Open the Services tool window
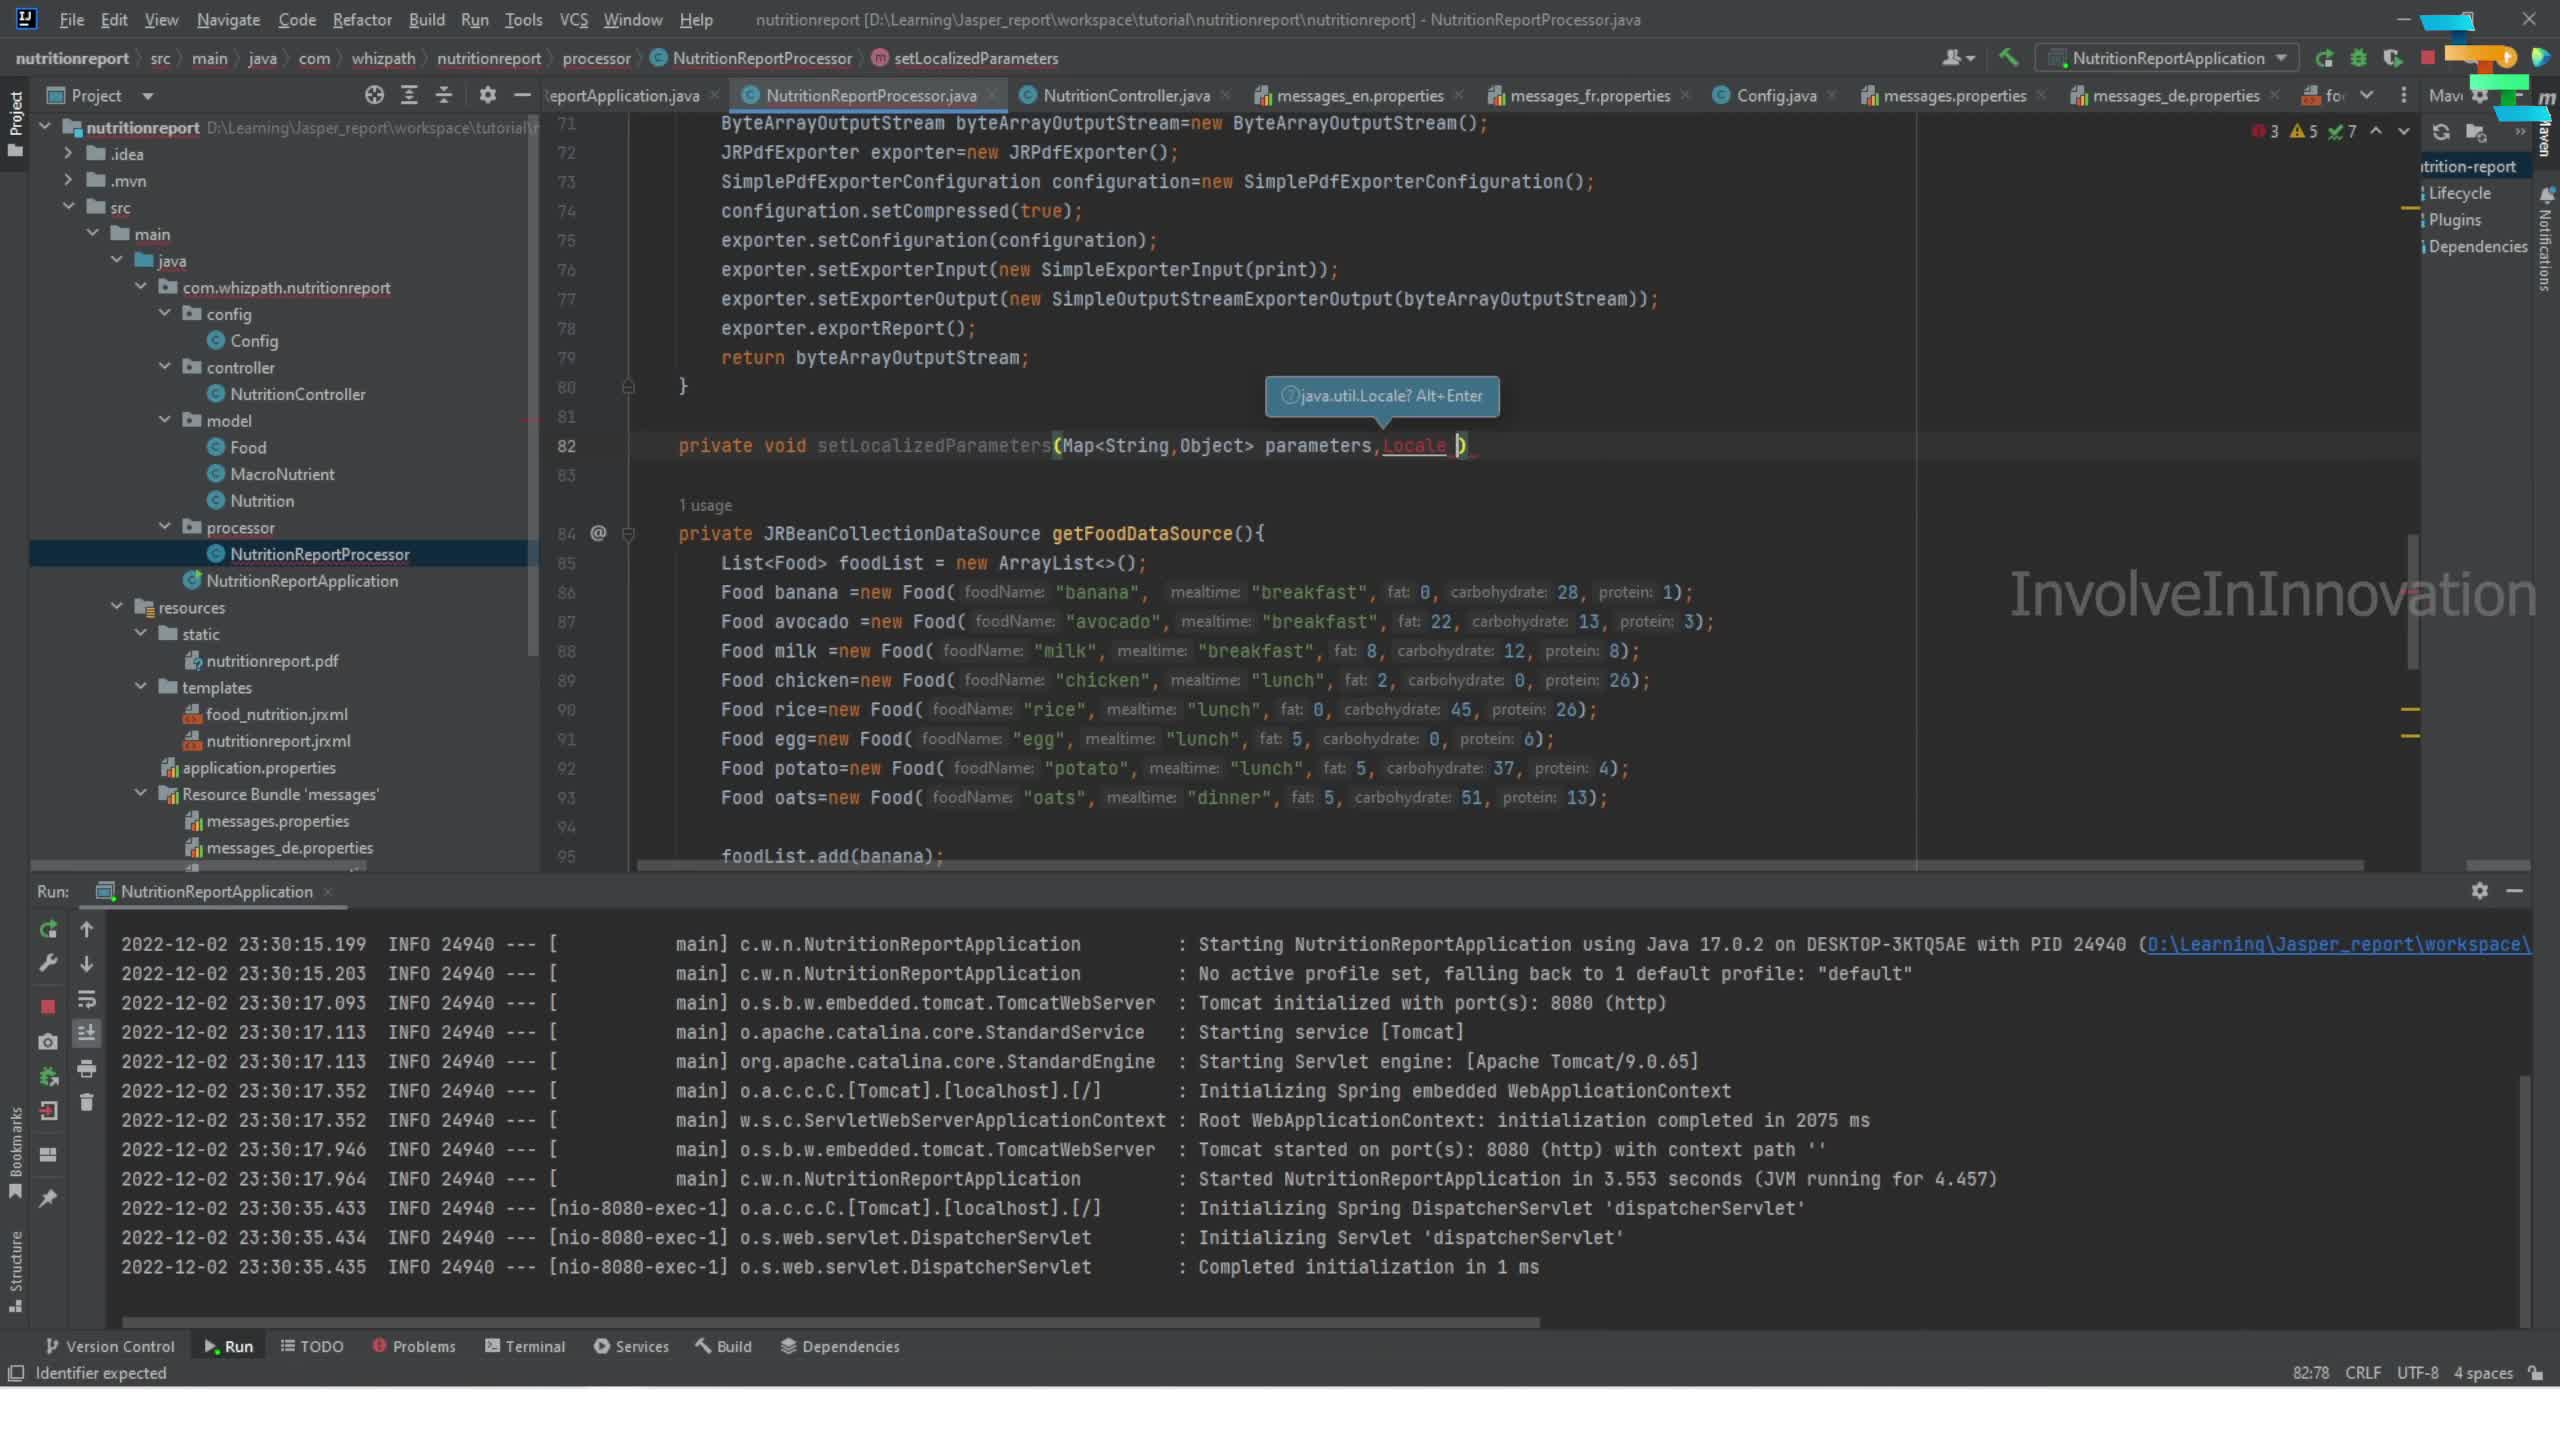Viewport: 2560px width, 1440px height. pyautogui.click(x=631, y=1346)
